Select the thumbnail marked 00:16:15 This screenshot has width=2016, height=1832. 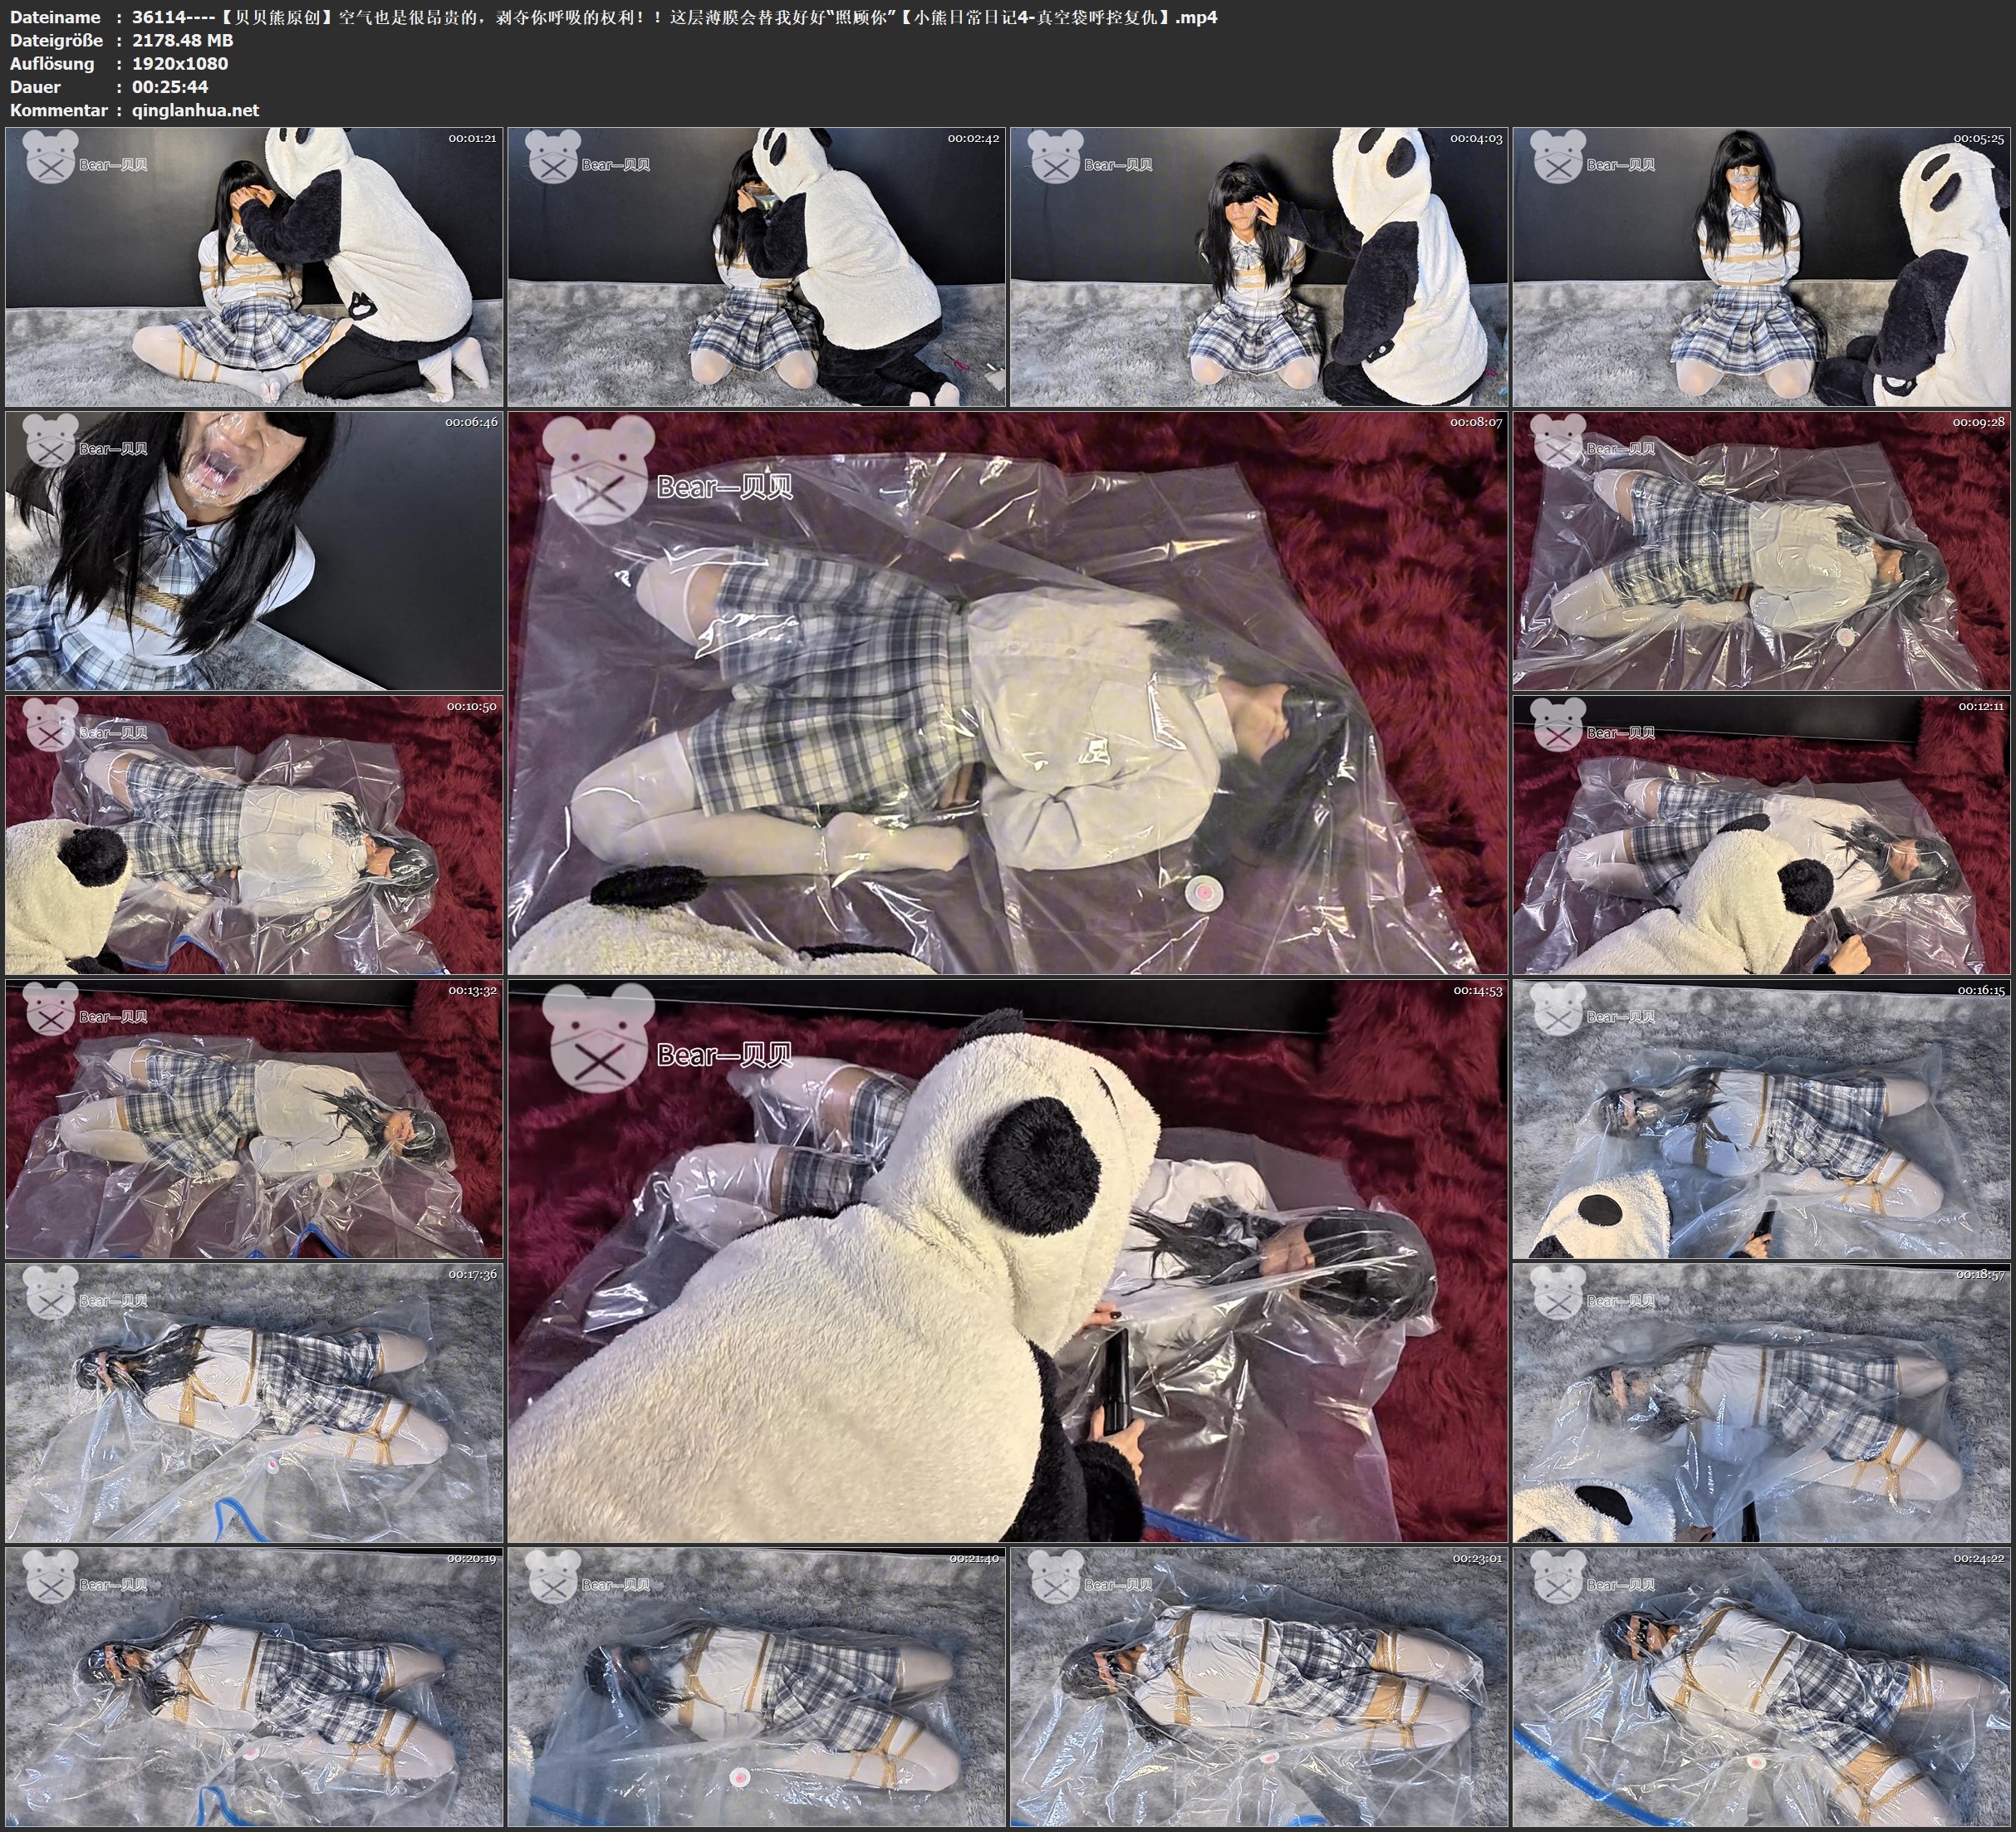(1762, 1119)
